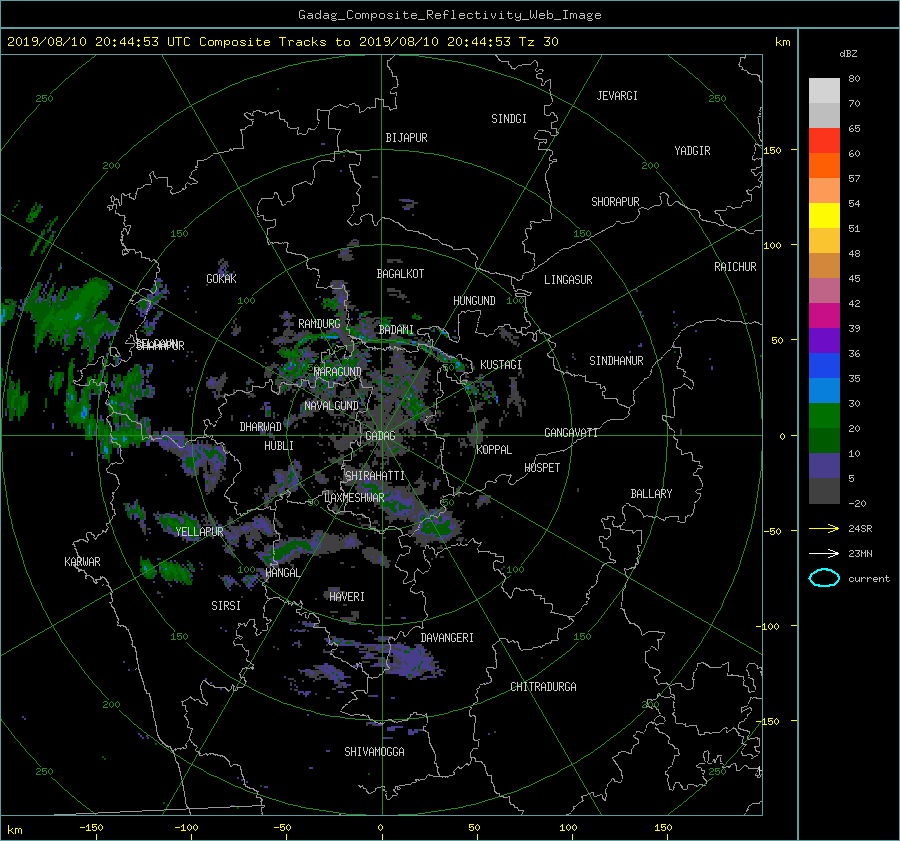Click the 23MN legend label text
This screenshot has width=900, height=841.
coord(860,554)
